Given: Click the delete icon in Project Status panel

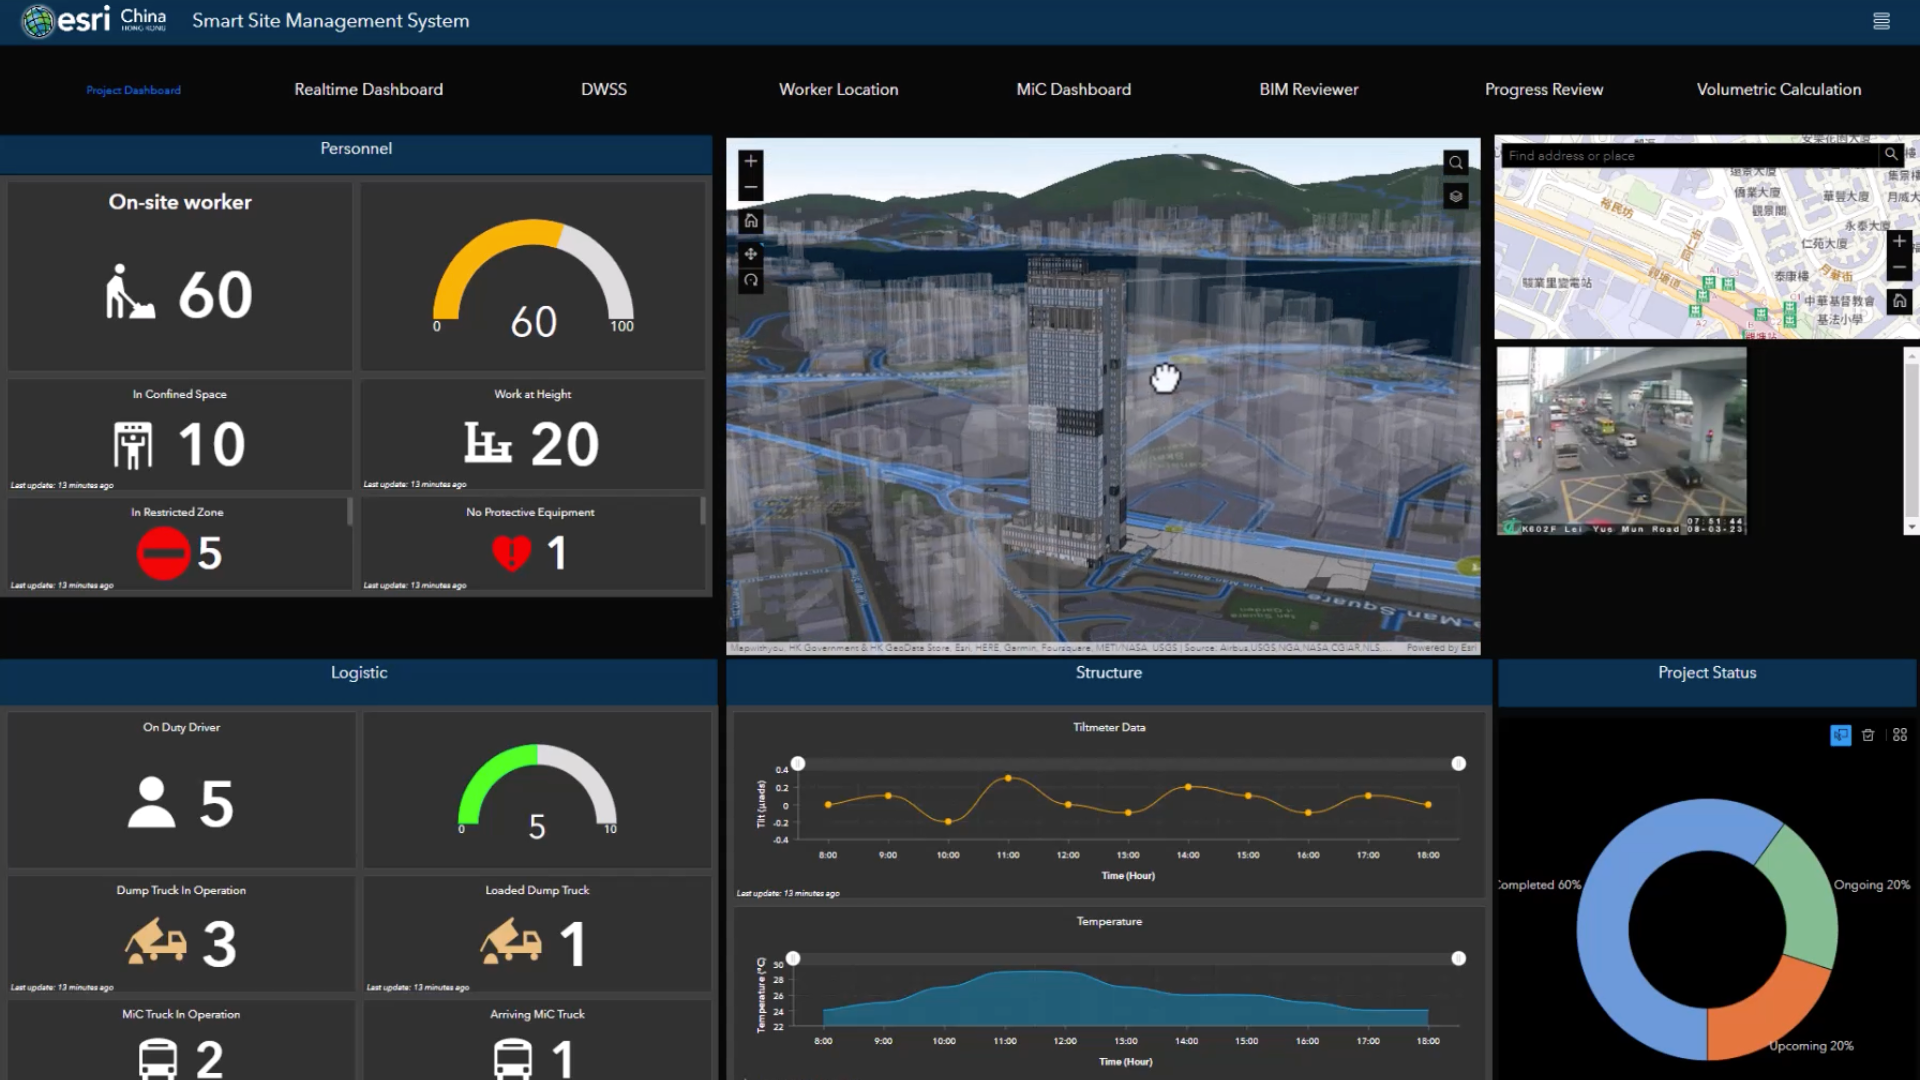Looking at the screenshot, I should click(x=1868, y=735).
